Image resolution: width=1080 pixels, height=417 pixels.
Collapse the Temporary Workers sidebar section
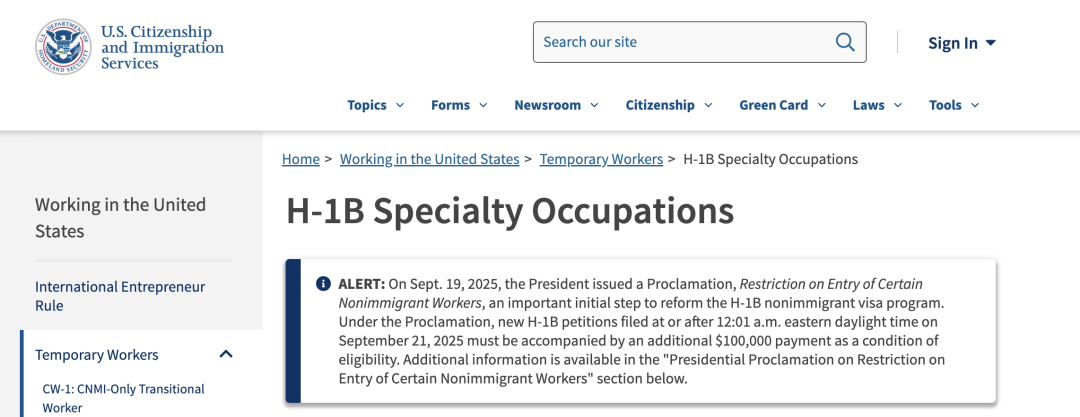[226, 355]
